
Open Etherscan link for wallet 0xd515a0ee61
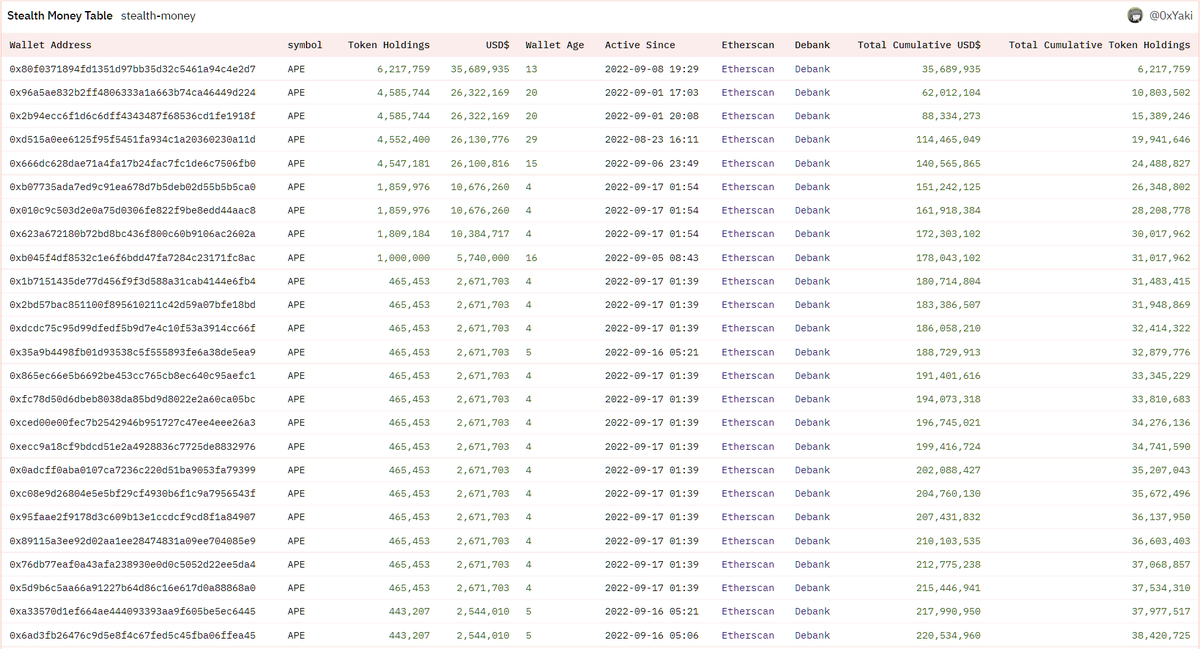click(x=748, y=140)
